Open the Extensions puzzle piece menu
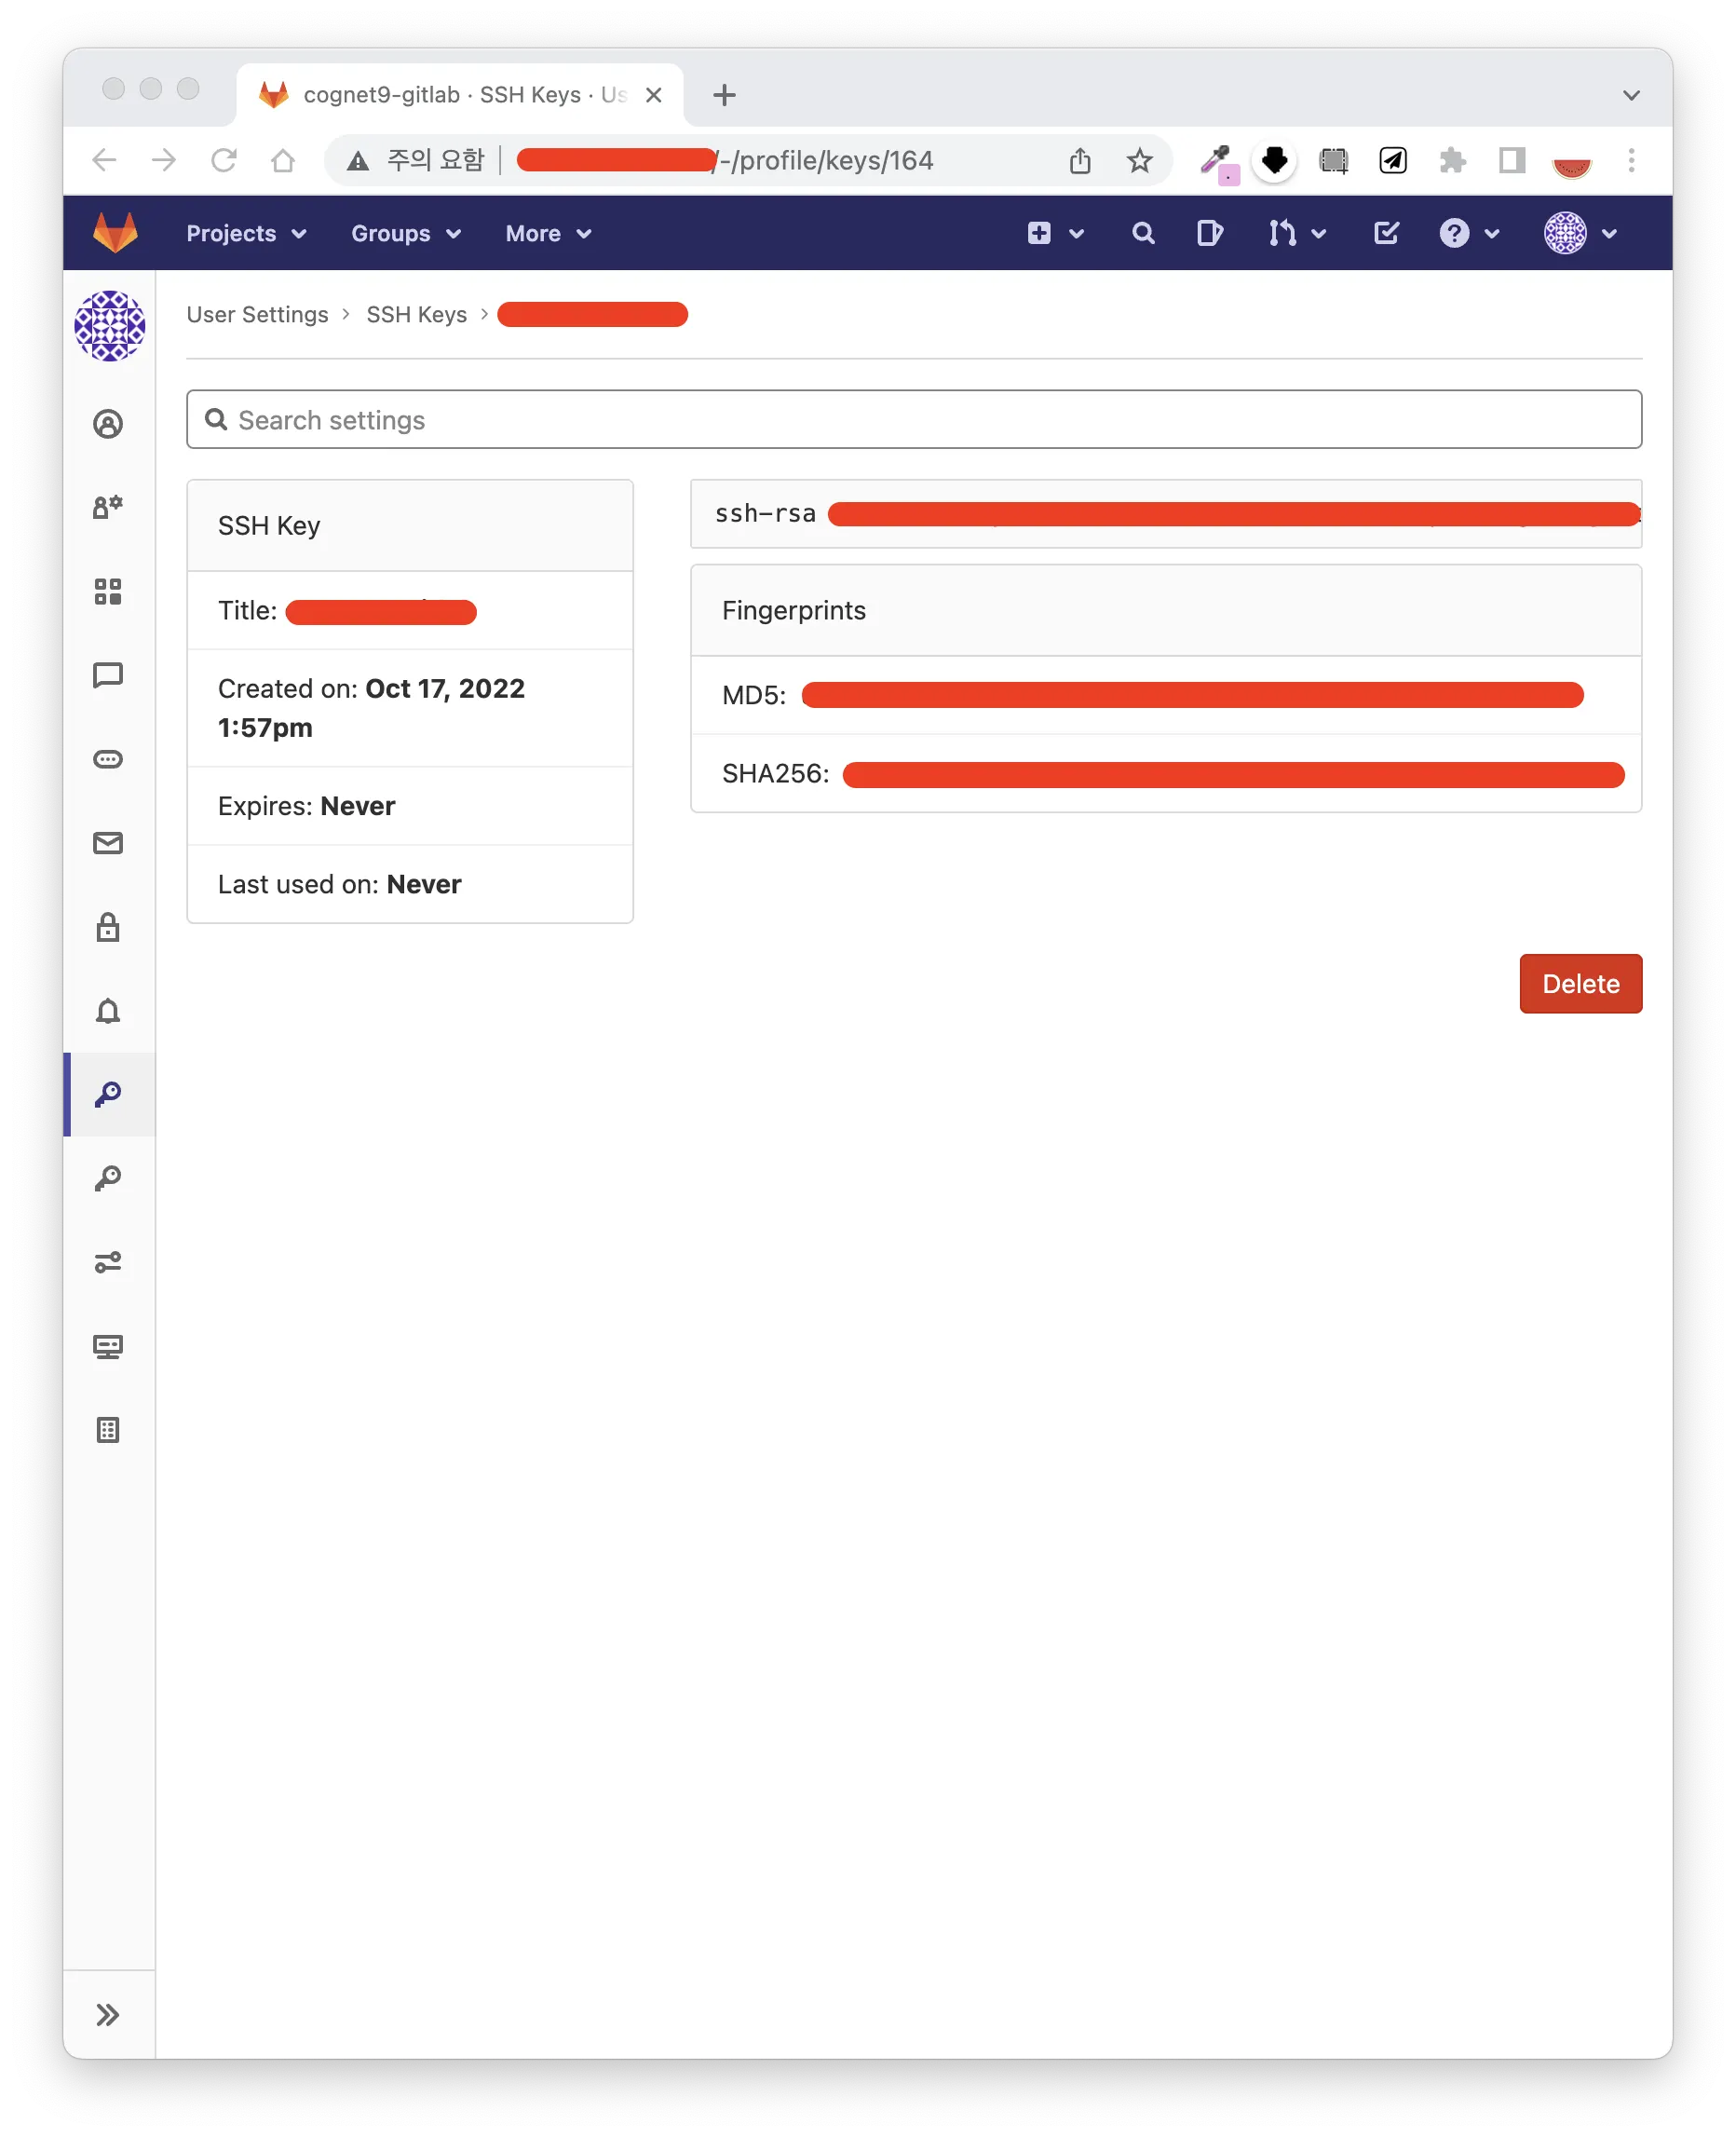The height and width of the screenshot is (2137, 1736). pyautogui.click(x=1452, y=160)
